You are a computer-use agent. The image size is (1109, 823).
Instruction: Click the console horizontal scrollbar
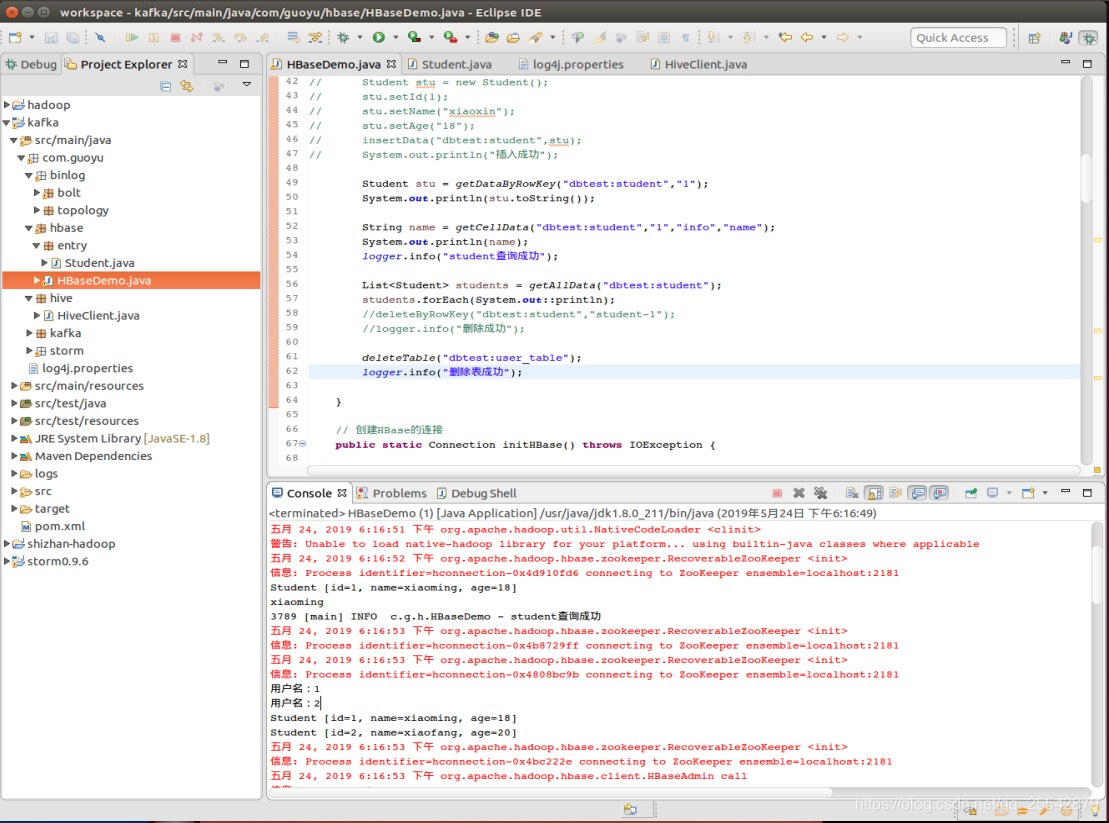click(552, 793)
